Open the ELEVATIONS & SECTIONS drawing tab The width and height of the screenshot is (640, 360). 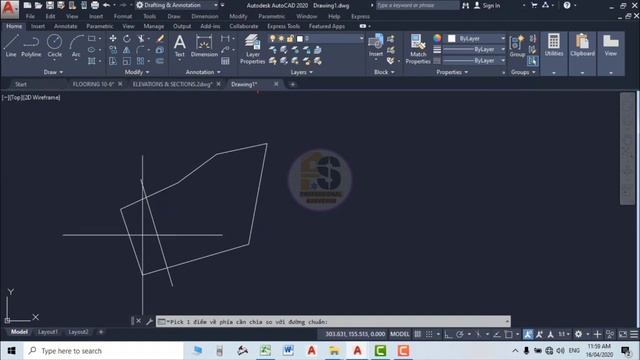tap(172, 84)
